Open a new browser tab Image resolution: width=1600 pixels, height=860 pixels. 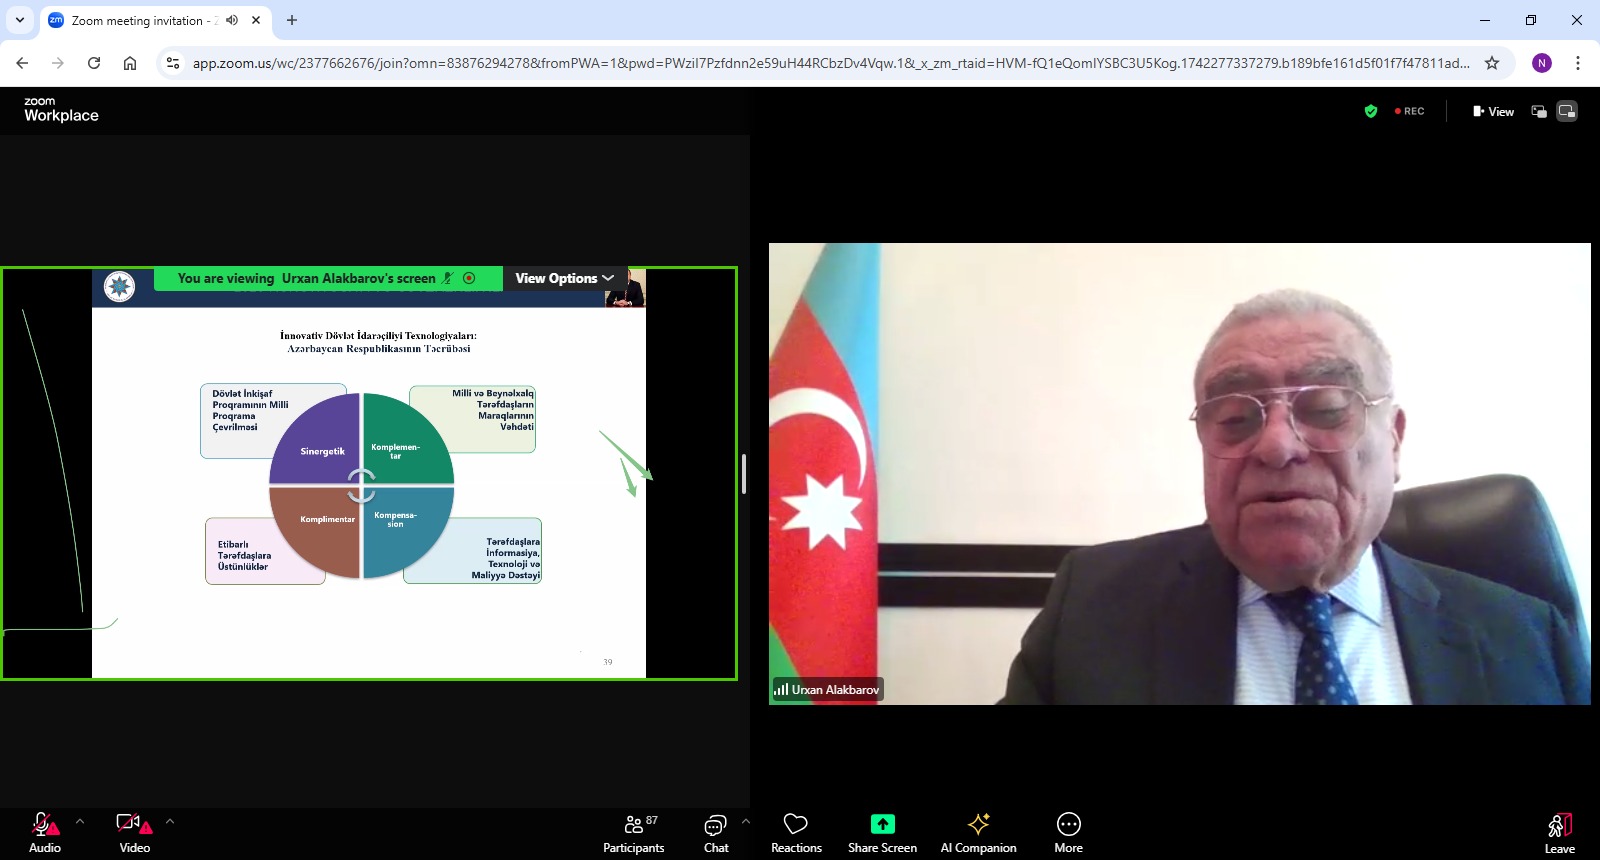[292, 20]
